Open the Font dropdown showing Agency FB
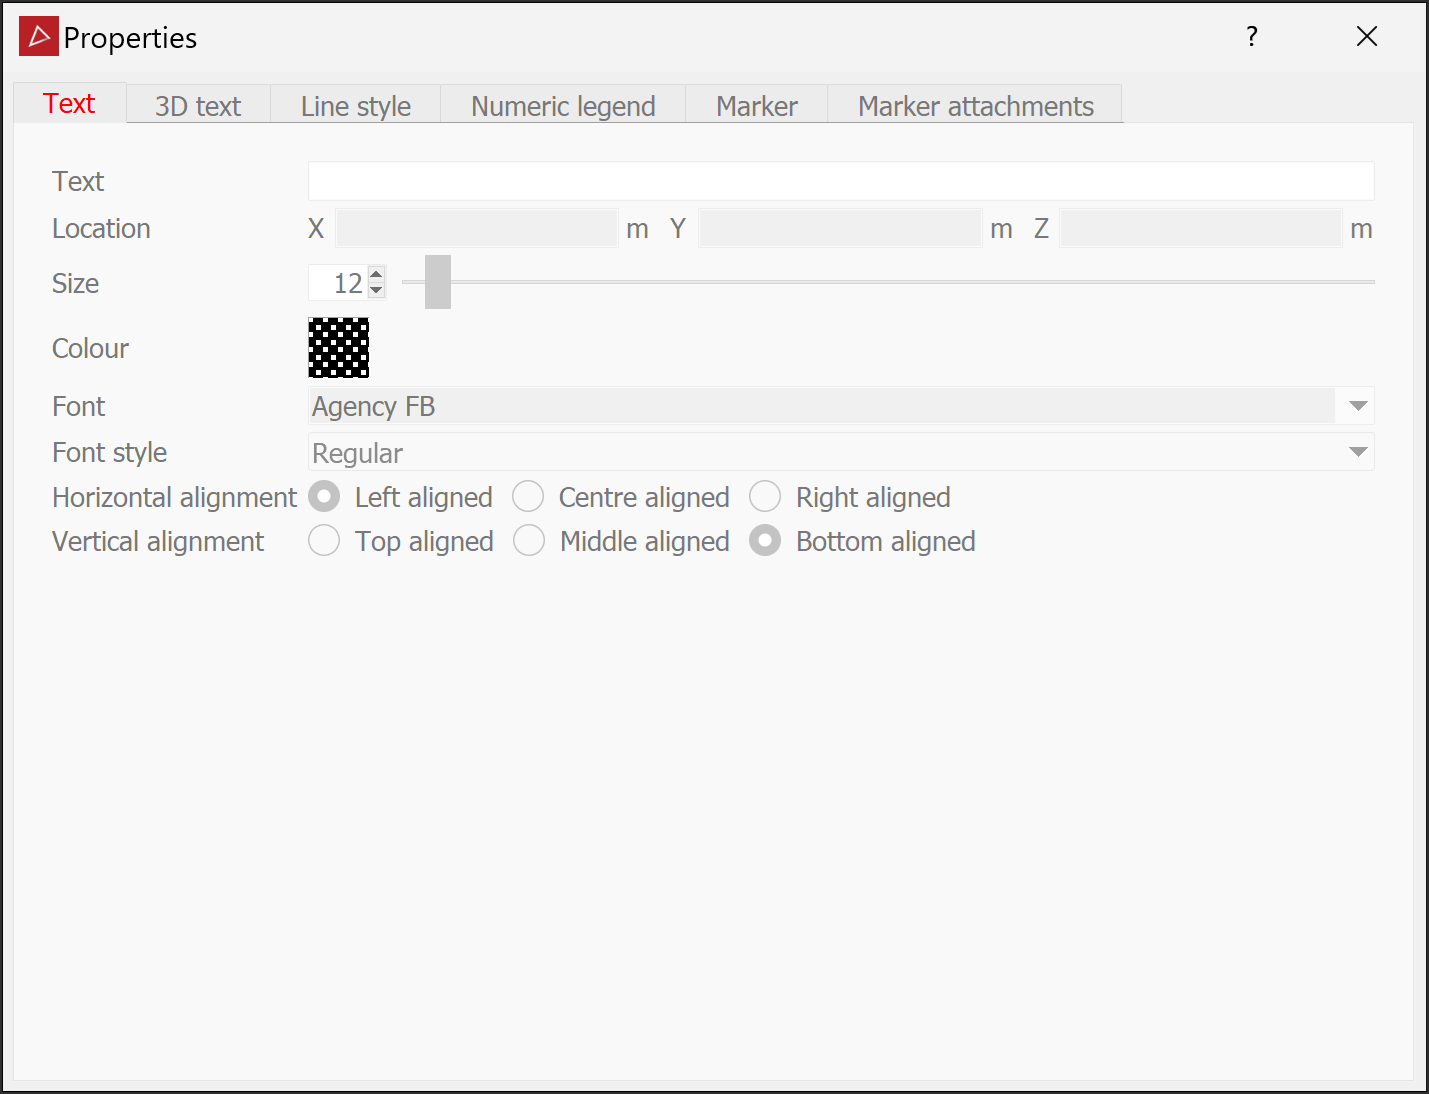 tap(841, 406)
